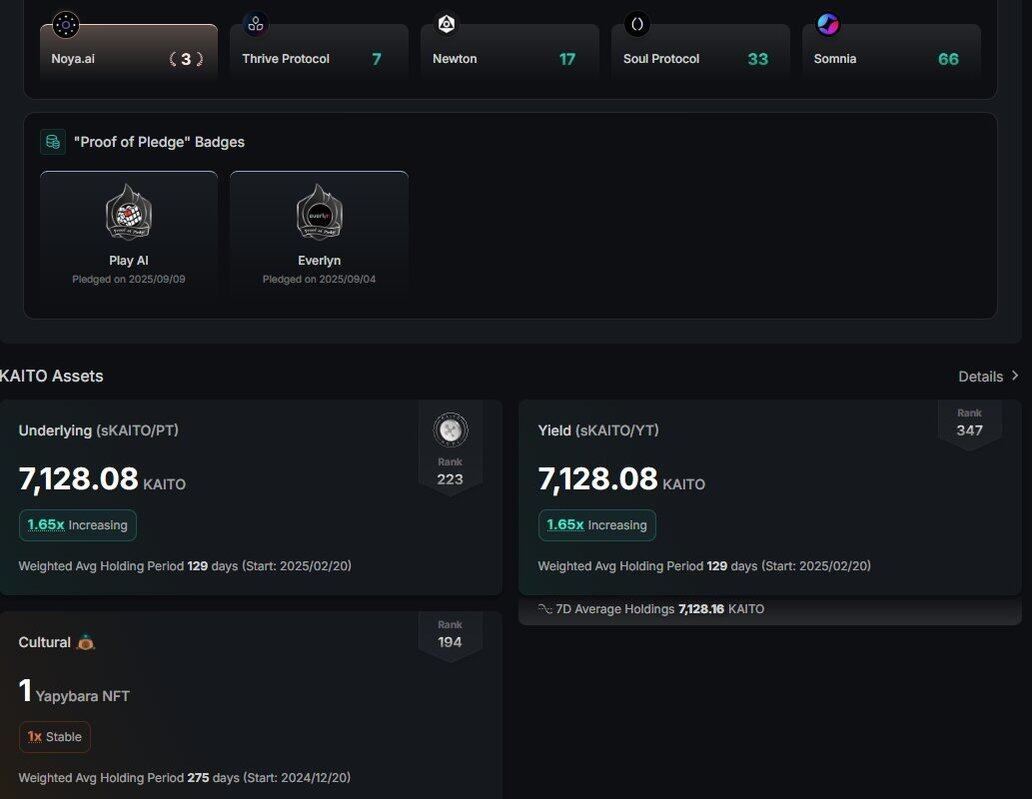Click the Somnia project logo icon
This screenshot has width=1032, height=799.
coord(827,24)
